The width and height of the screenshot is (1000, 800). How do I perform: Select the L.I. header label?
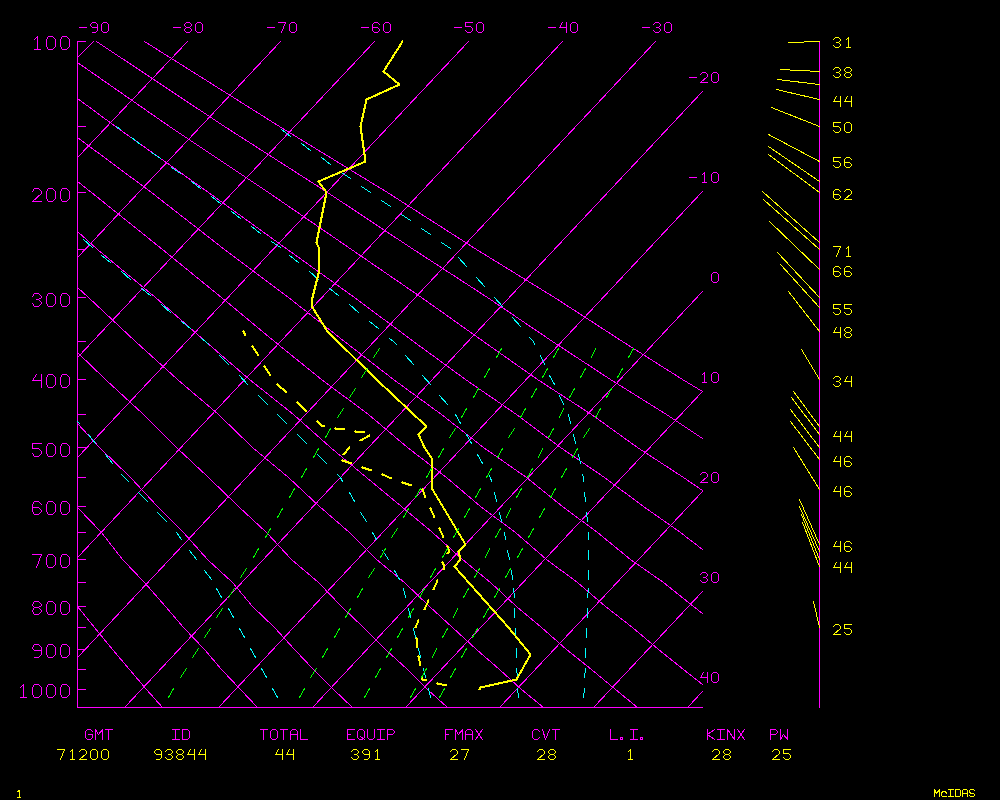627,735
